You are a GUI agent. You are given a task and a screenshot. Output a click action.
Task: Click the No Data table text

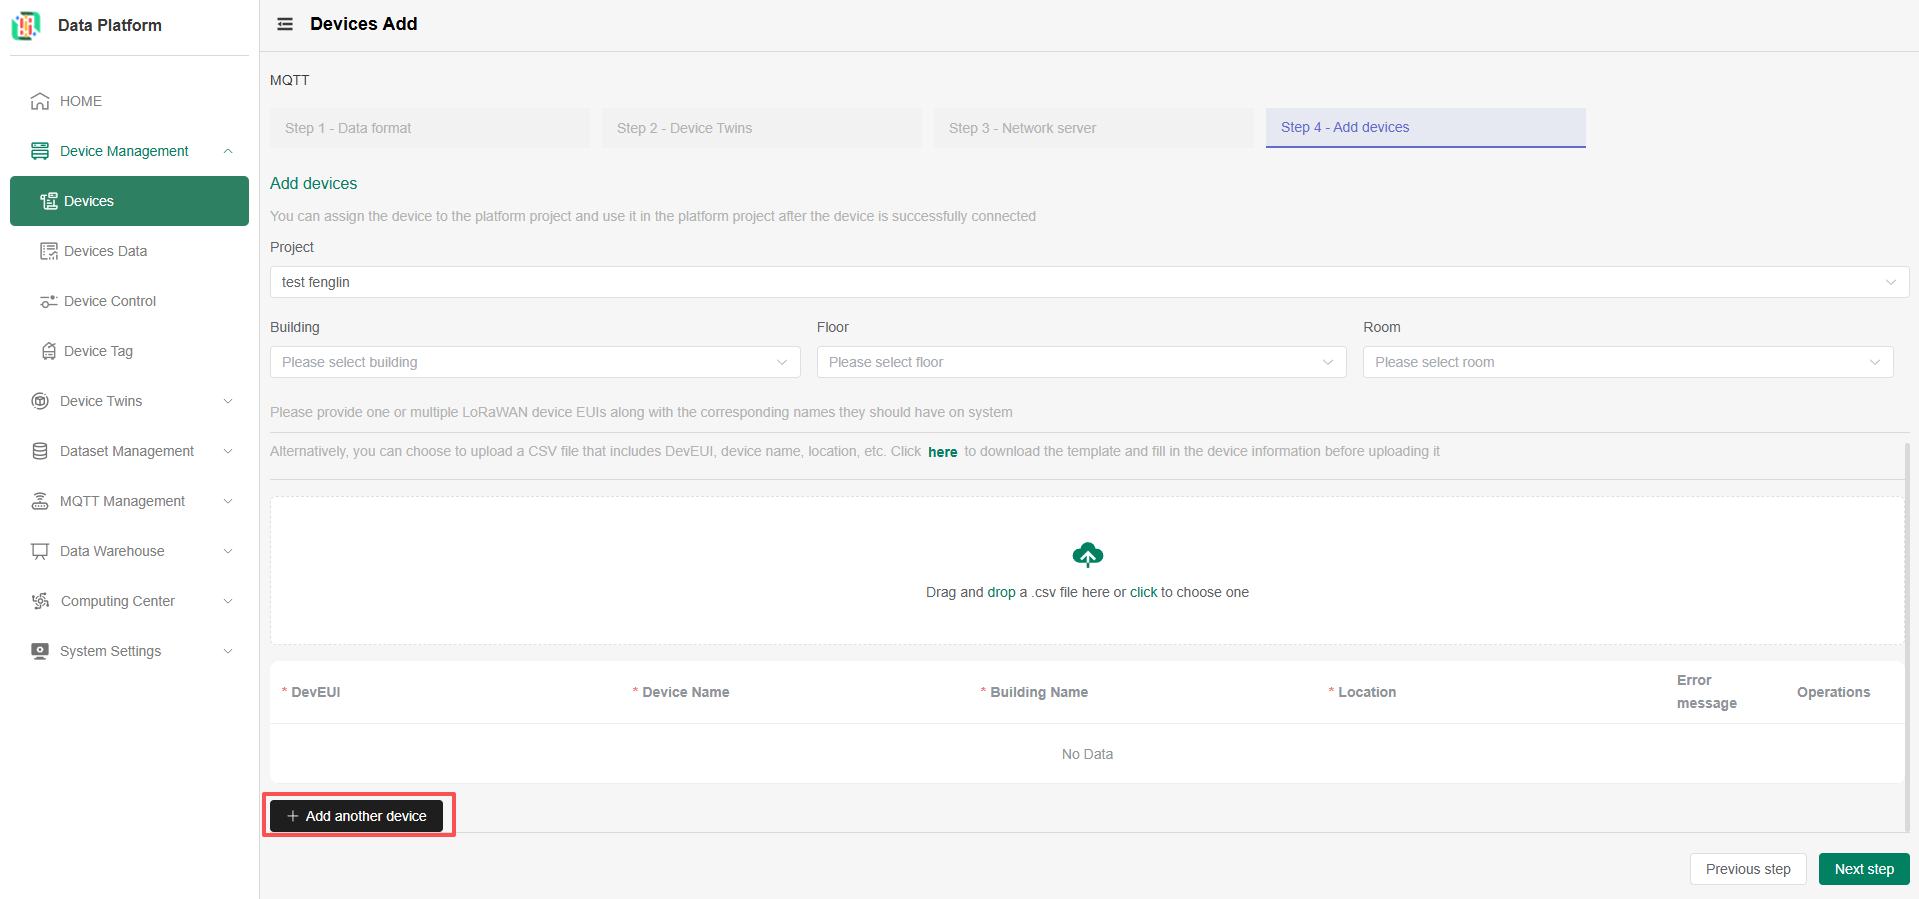click(x=1087, y=754)
